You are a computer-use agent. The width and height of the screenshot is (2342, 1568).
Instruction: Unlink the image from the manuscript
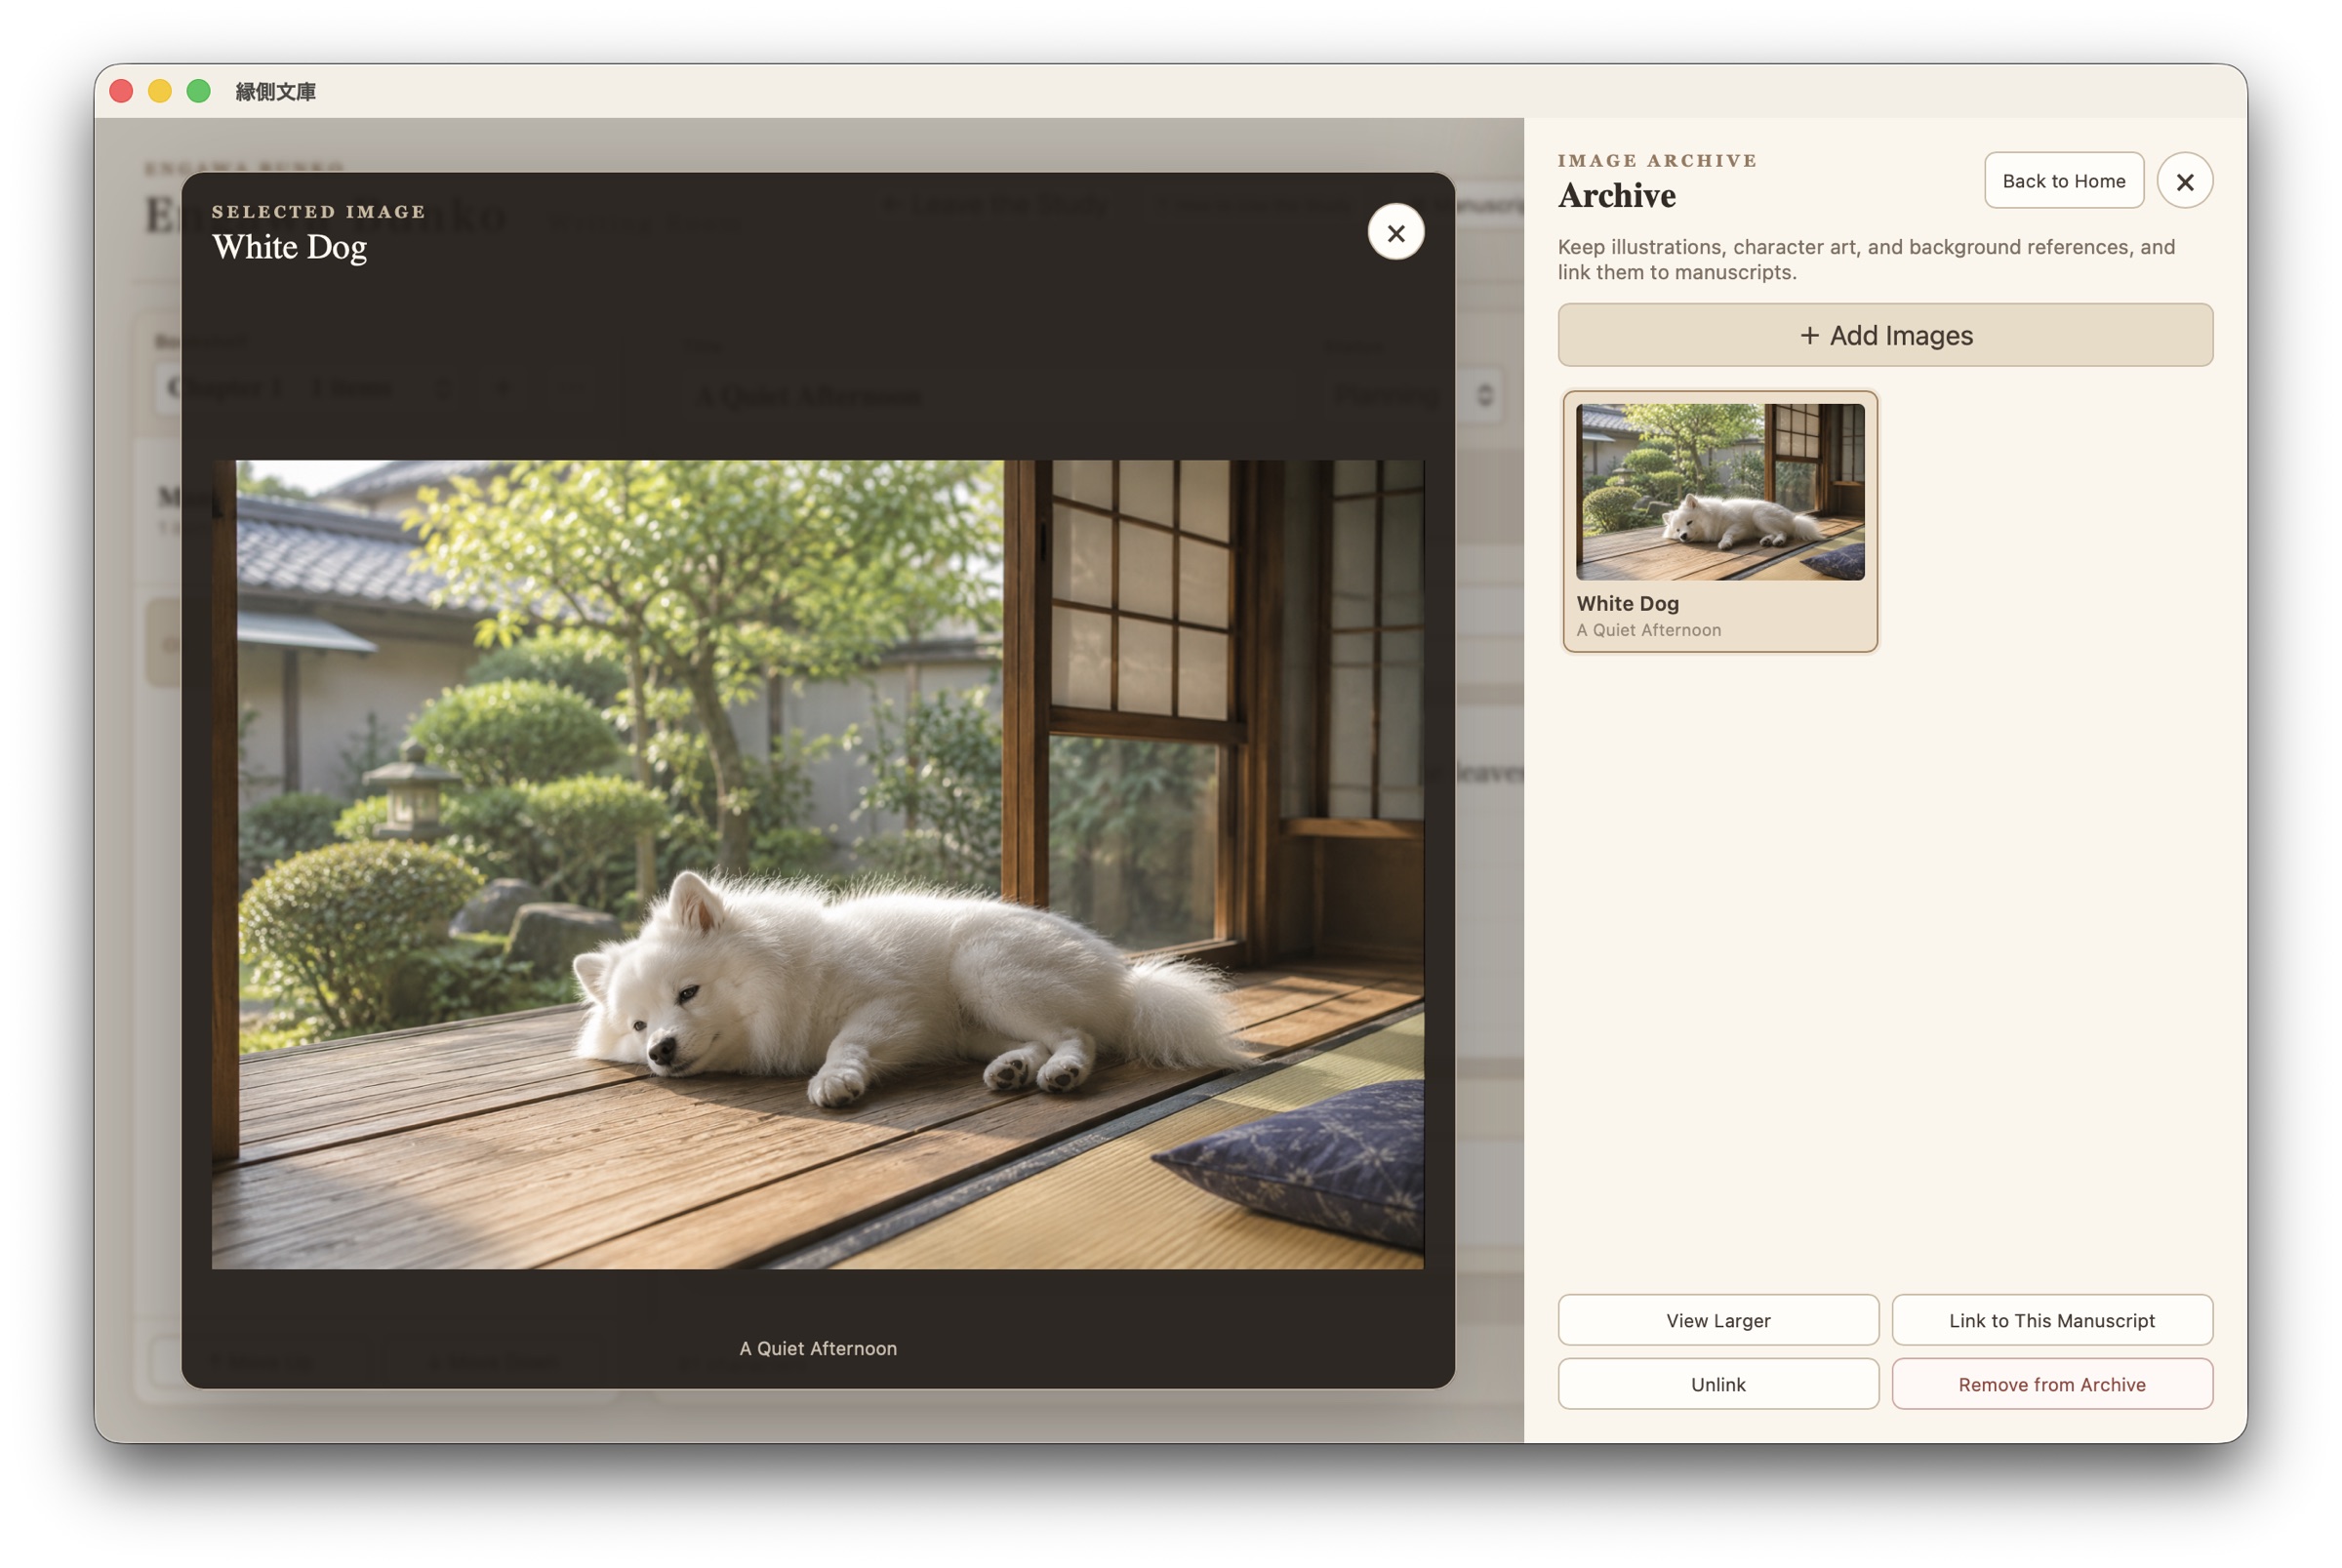1717,1384
